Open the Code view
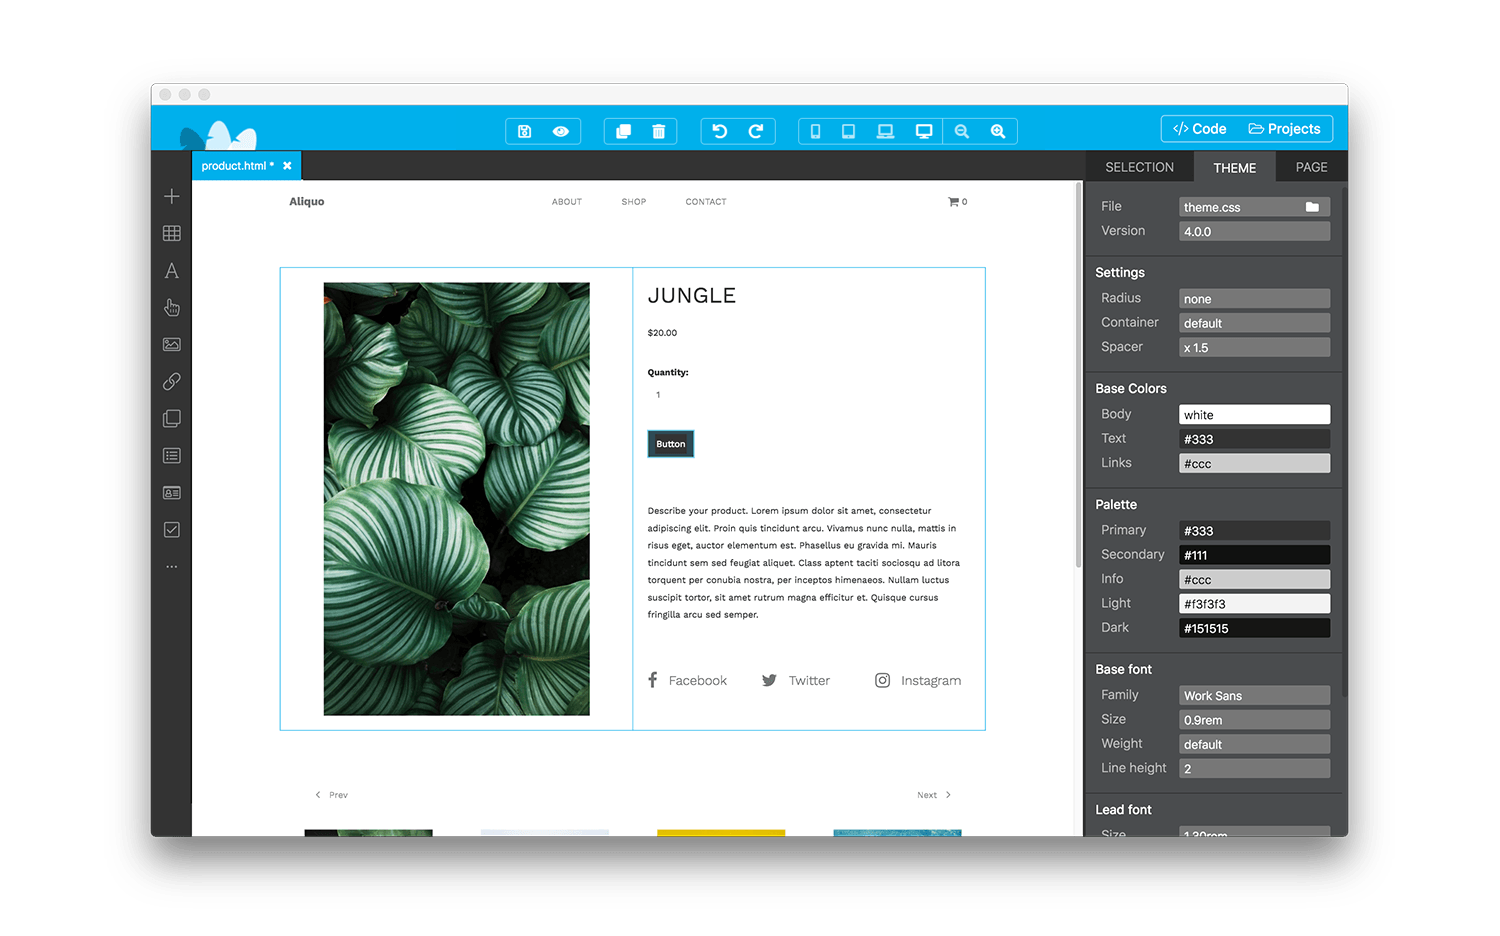 pyautogui.click(x=1199, y=129)
